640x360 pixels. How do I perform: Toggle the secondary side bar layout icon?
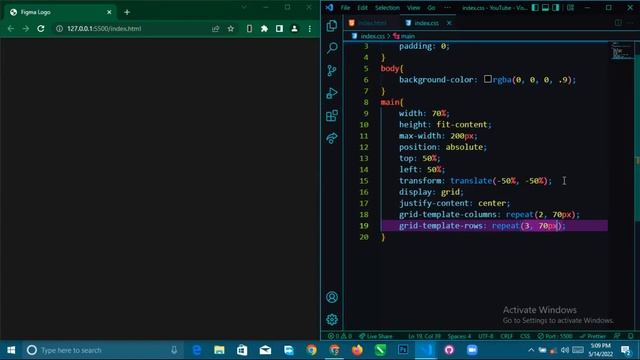(556, 8)
